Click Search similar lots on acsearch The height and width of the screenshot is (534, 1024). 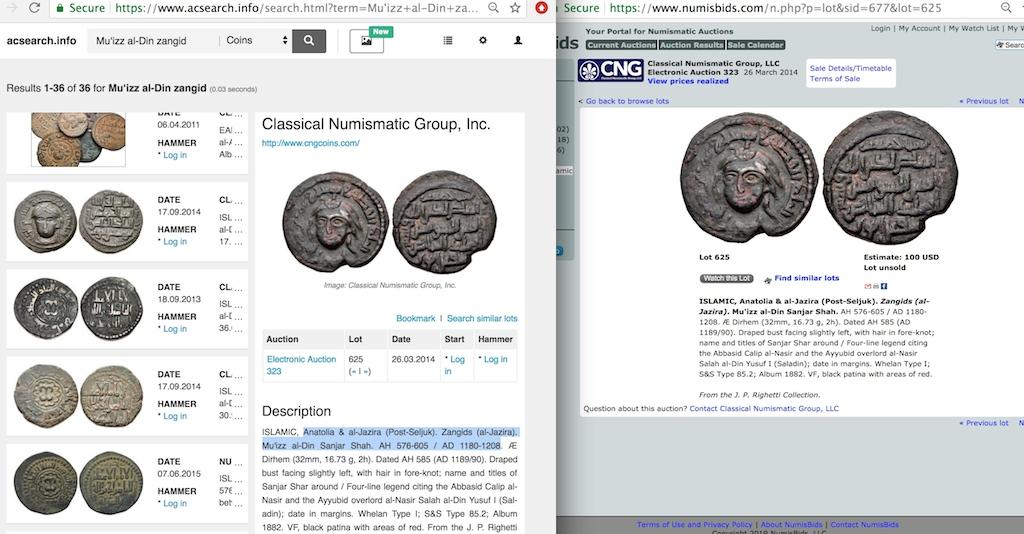click(482, 319)
